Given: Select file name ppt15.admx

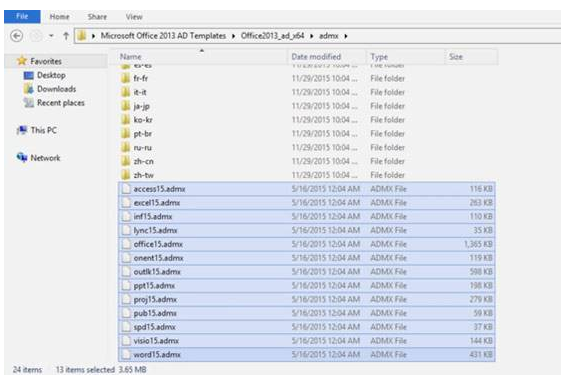Looking at the screenshot, I should pyautogui.click(x=154, y=285).
